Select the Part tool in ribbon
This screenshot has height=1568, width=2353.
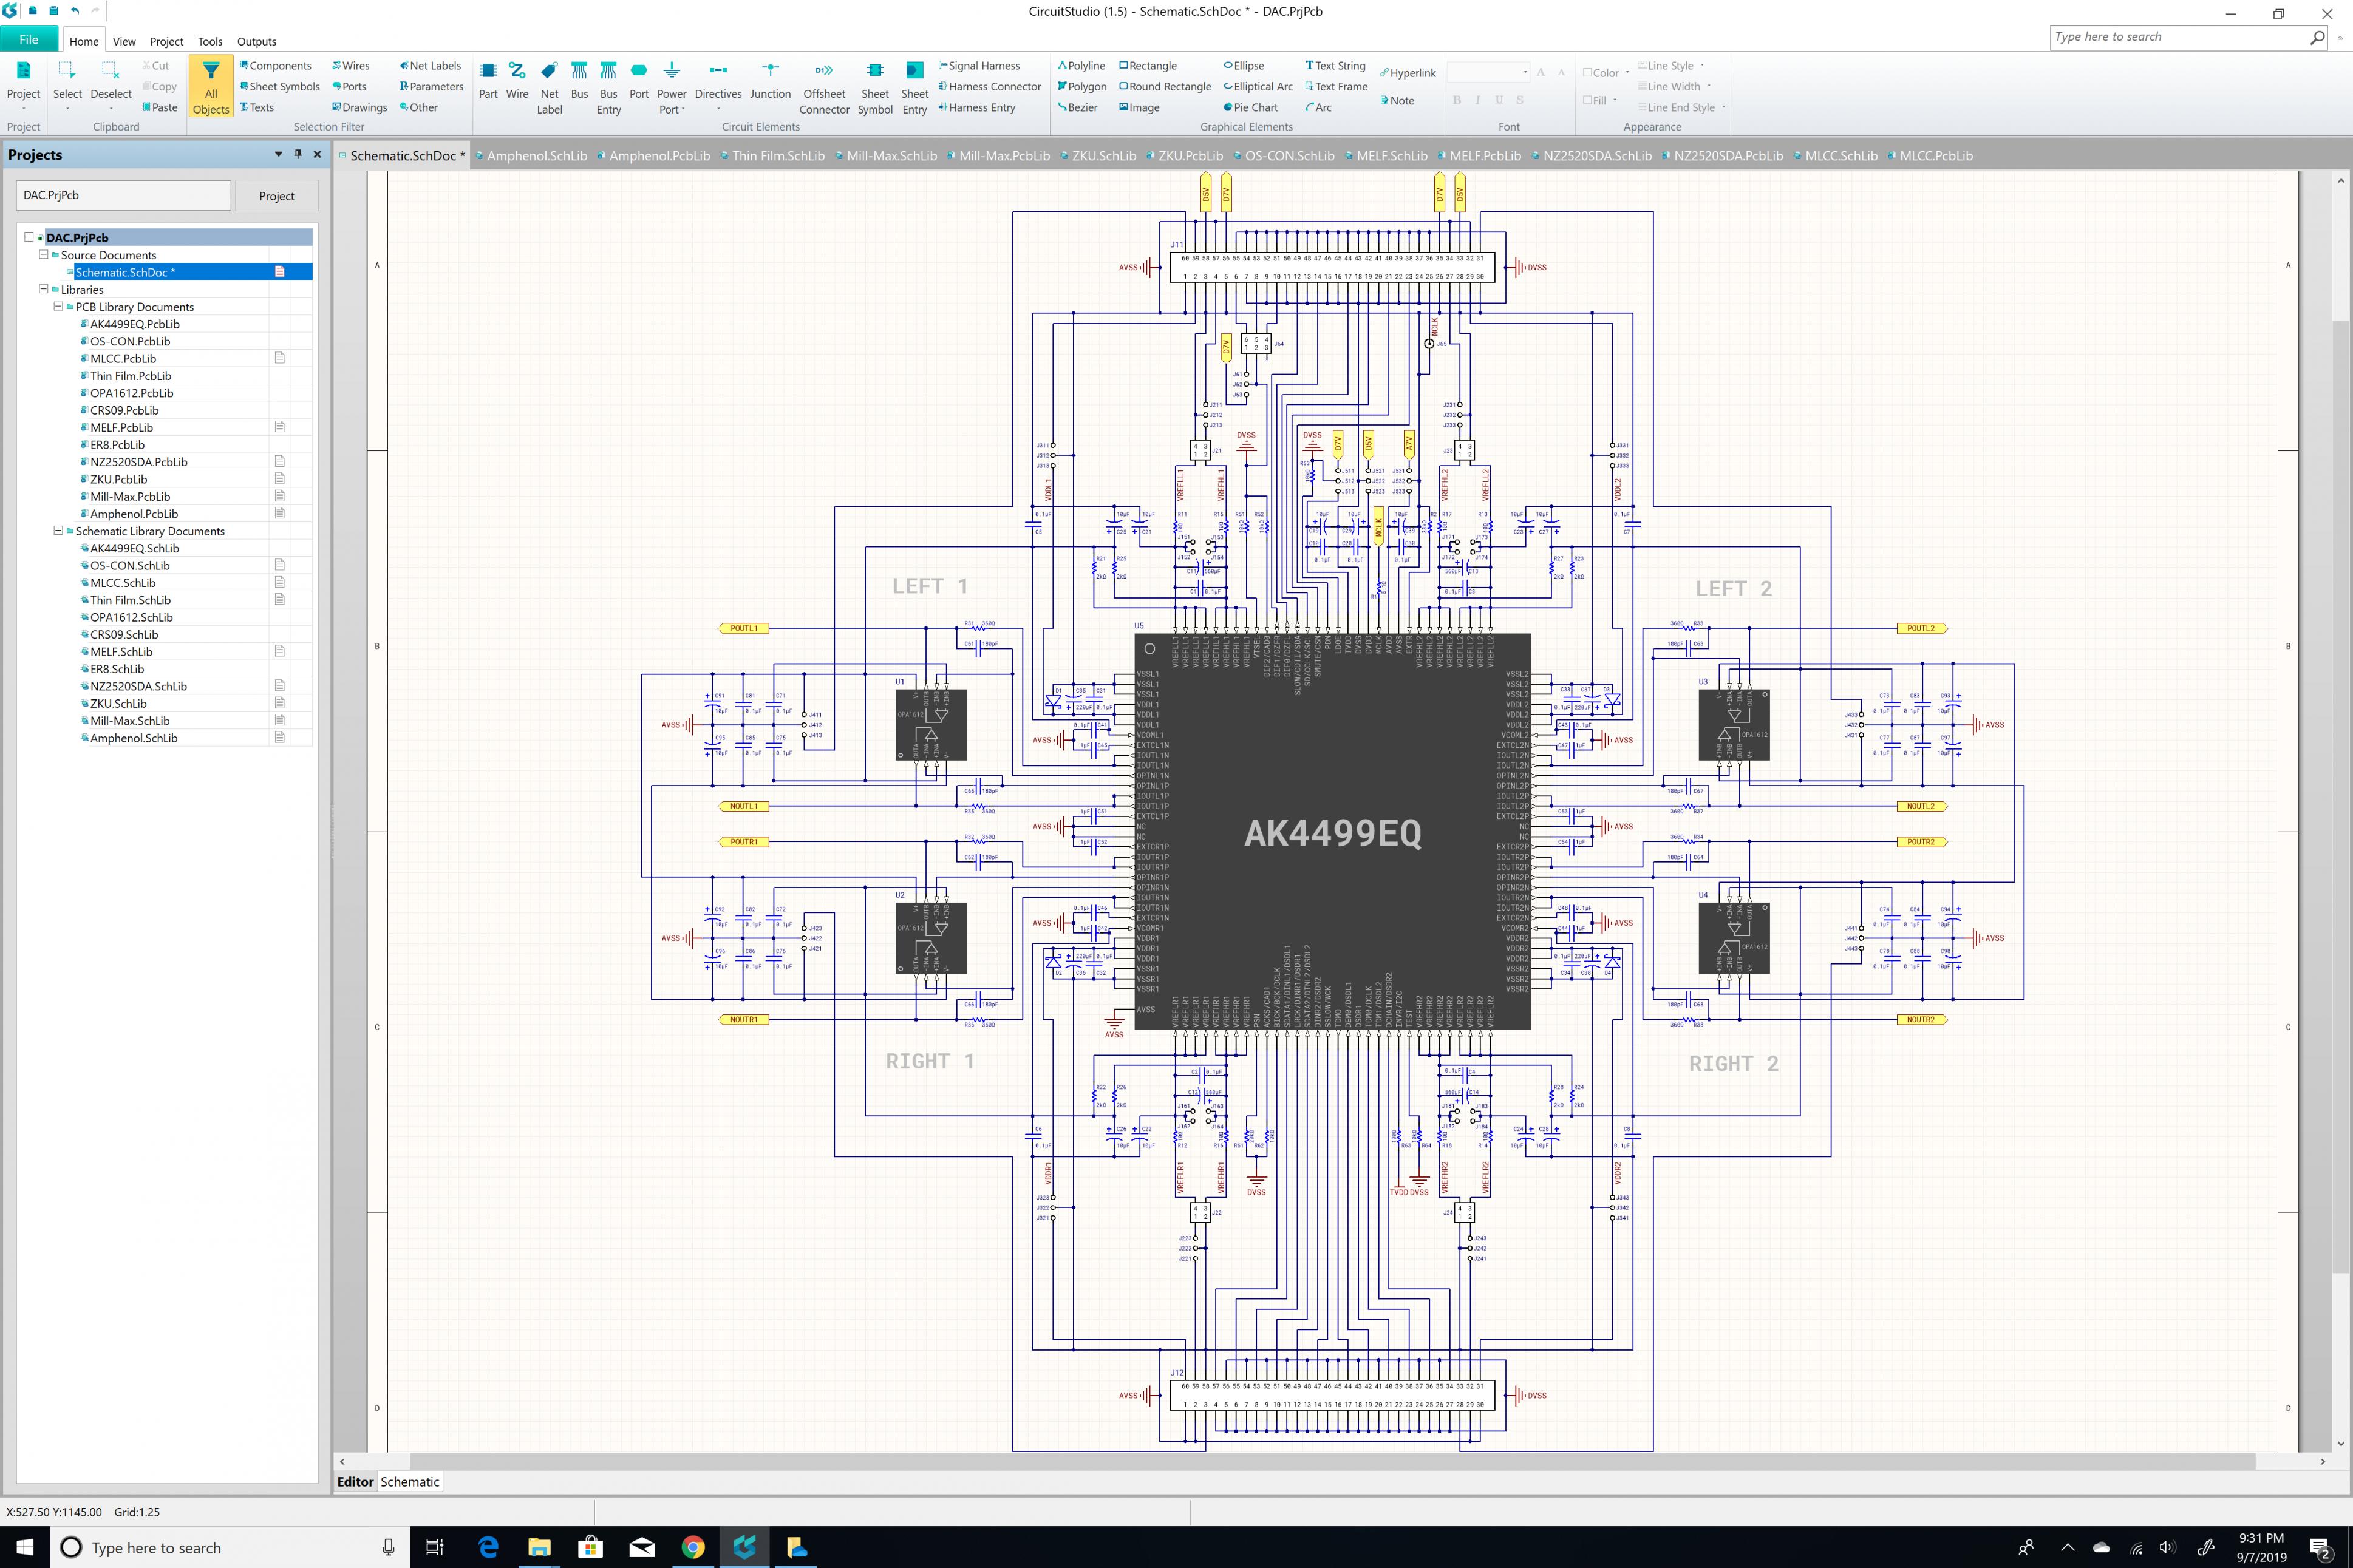(488, 81)
